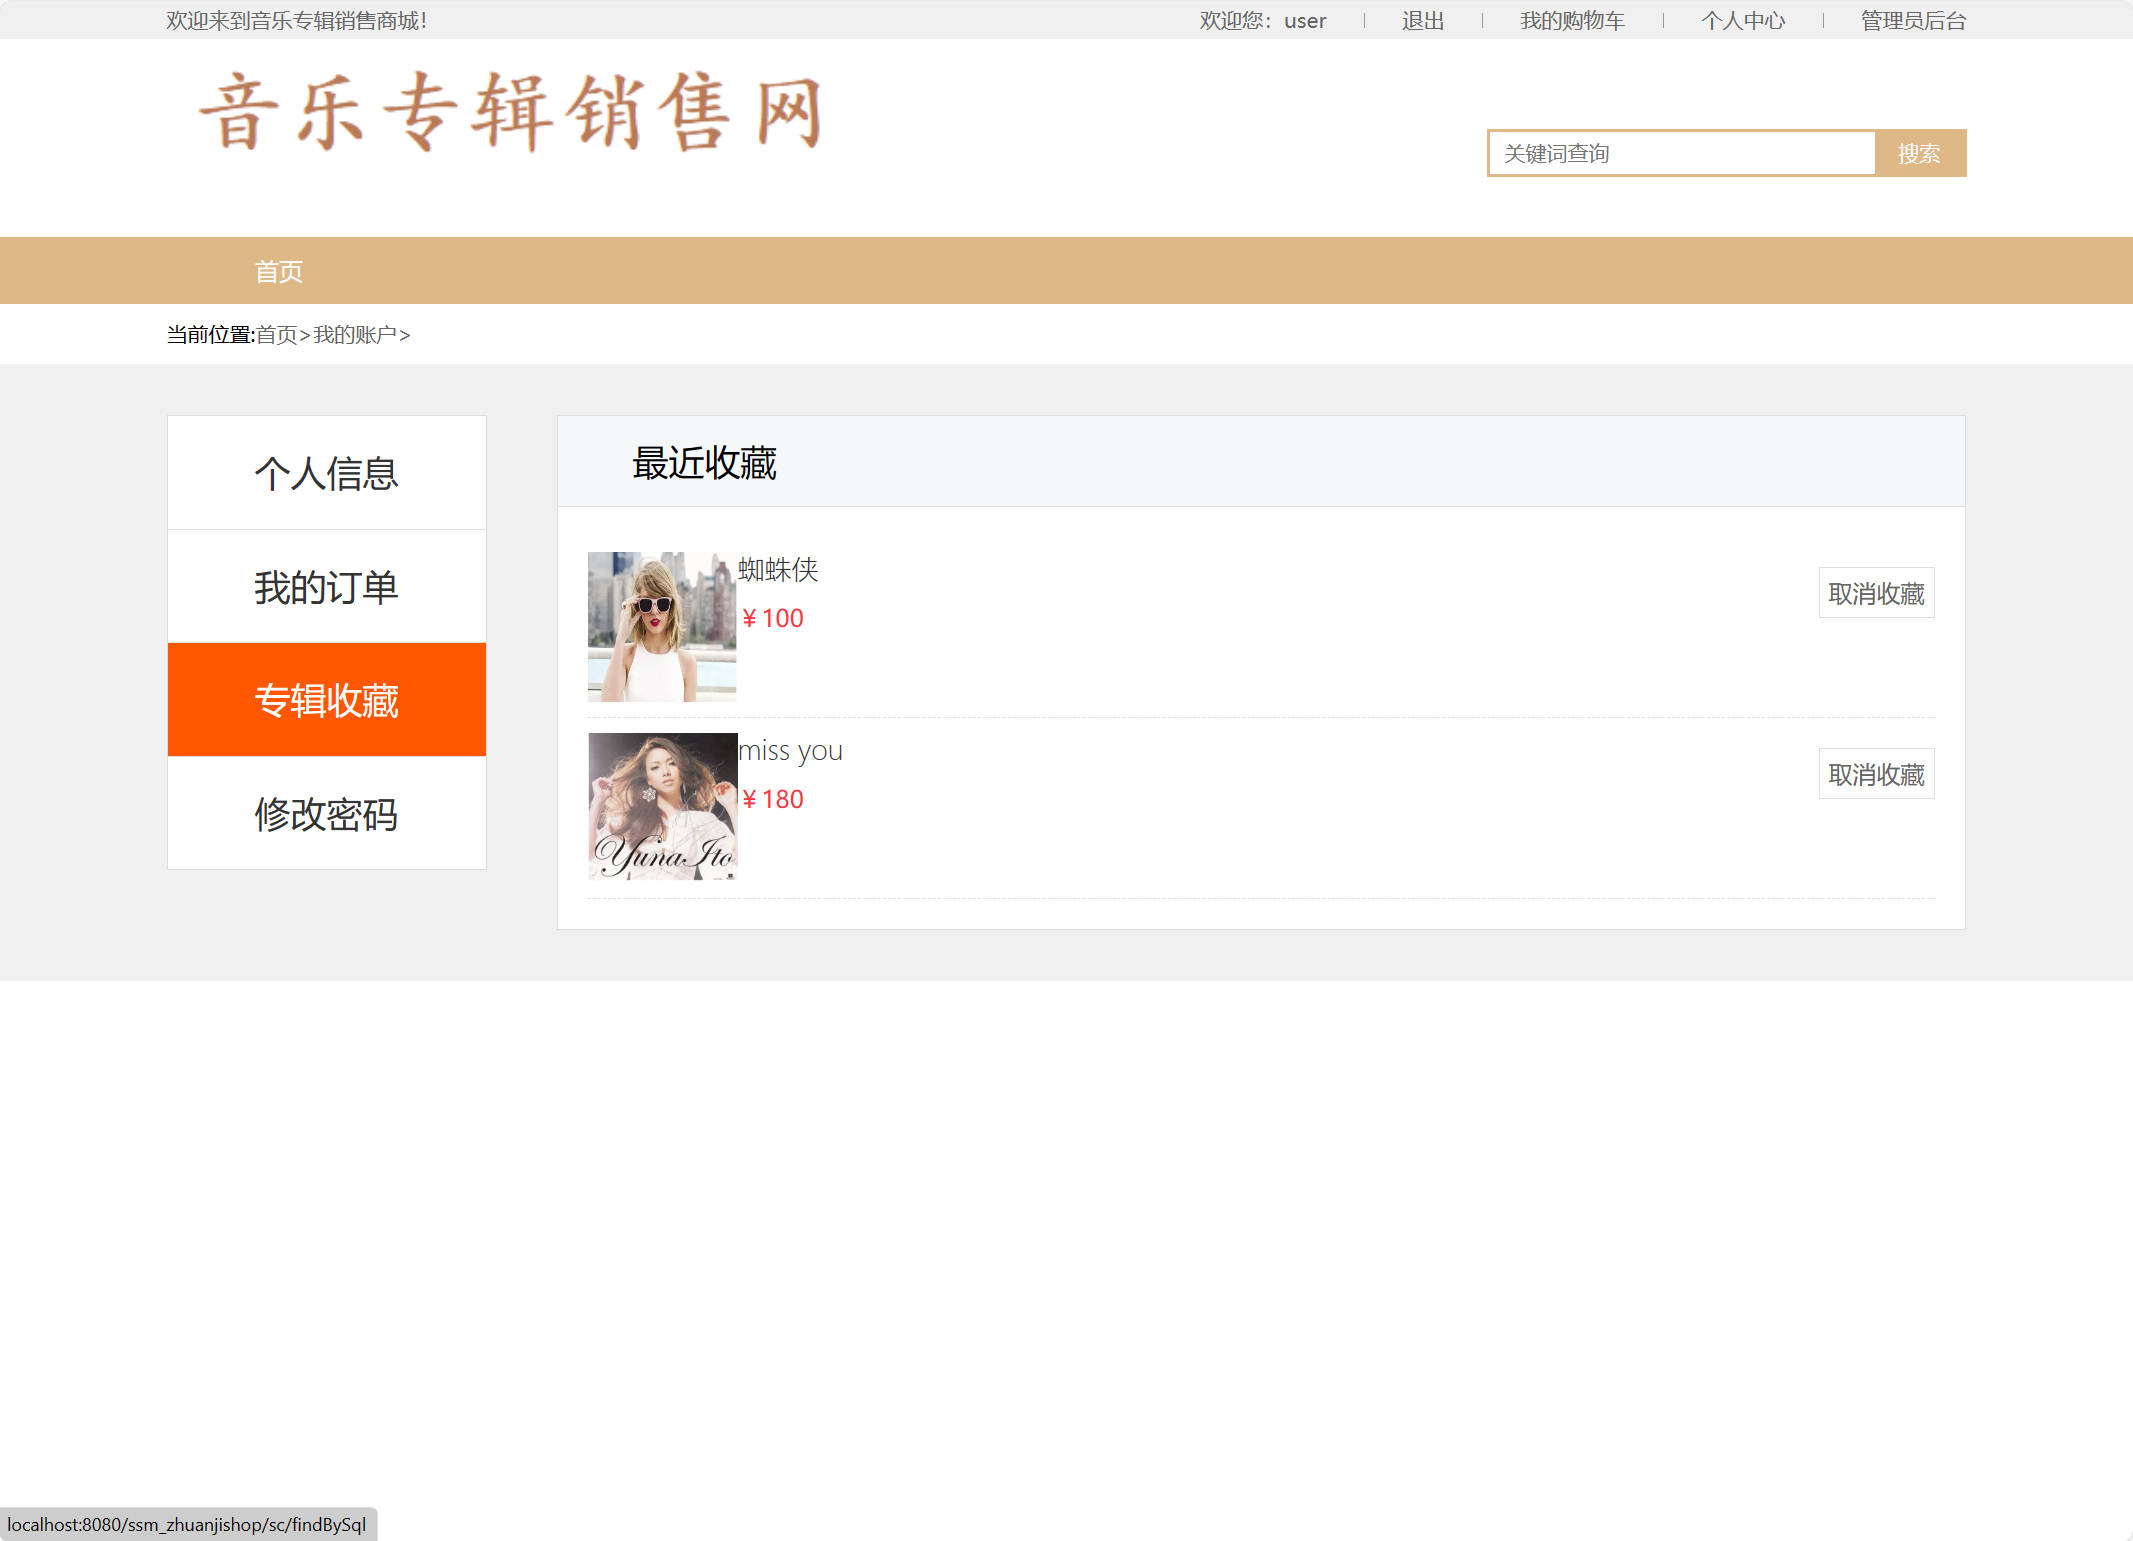Click 退出 to log out

click(x=1422, y=21)
